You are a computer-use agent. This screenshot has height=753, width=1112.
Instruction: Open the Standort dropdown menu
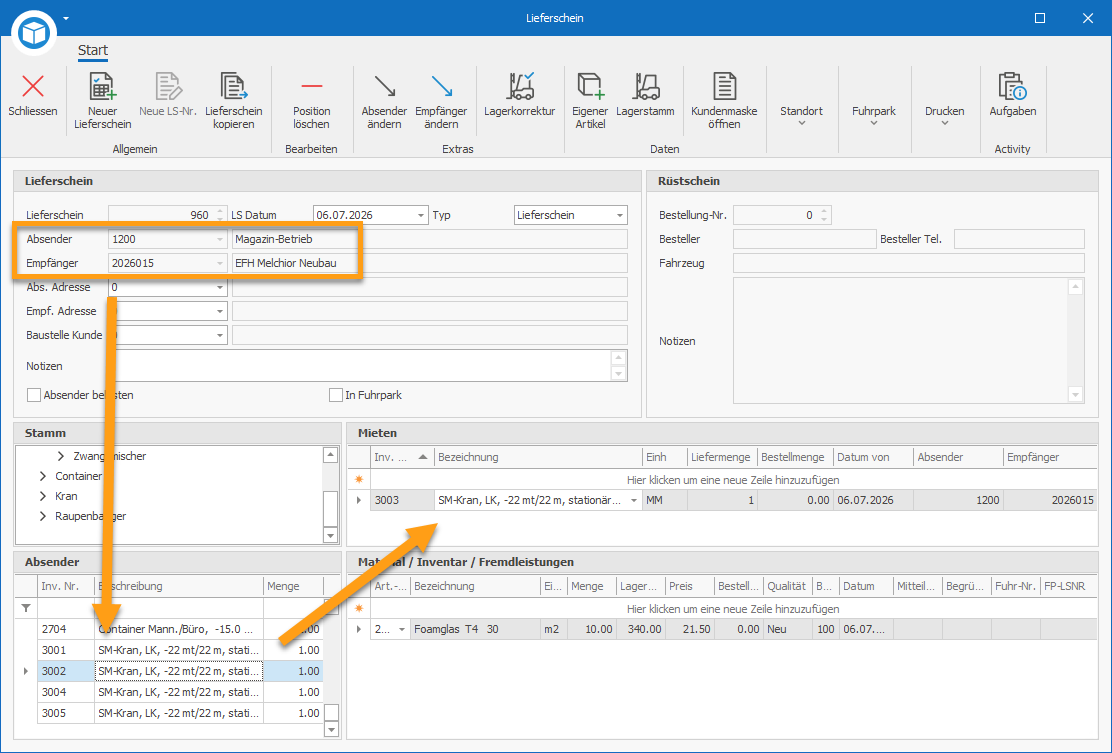pyautogui.click(x=801, y=117)
